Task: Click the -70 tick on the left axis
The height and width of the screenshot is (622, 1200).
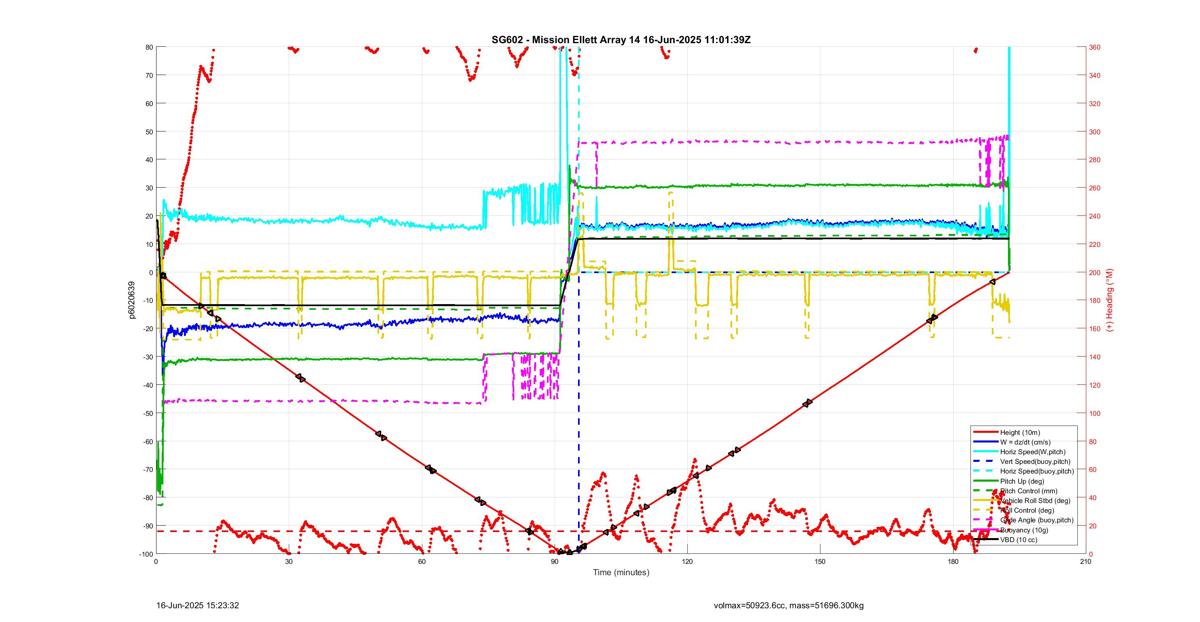Action: click(146, 469)
